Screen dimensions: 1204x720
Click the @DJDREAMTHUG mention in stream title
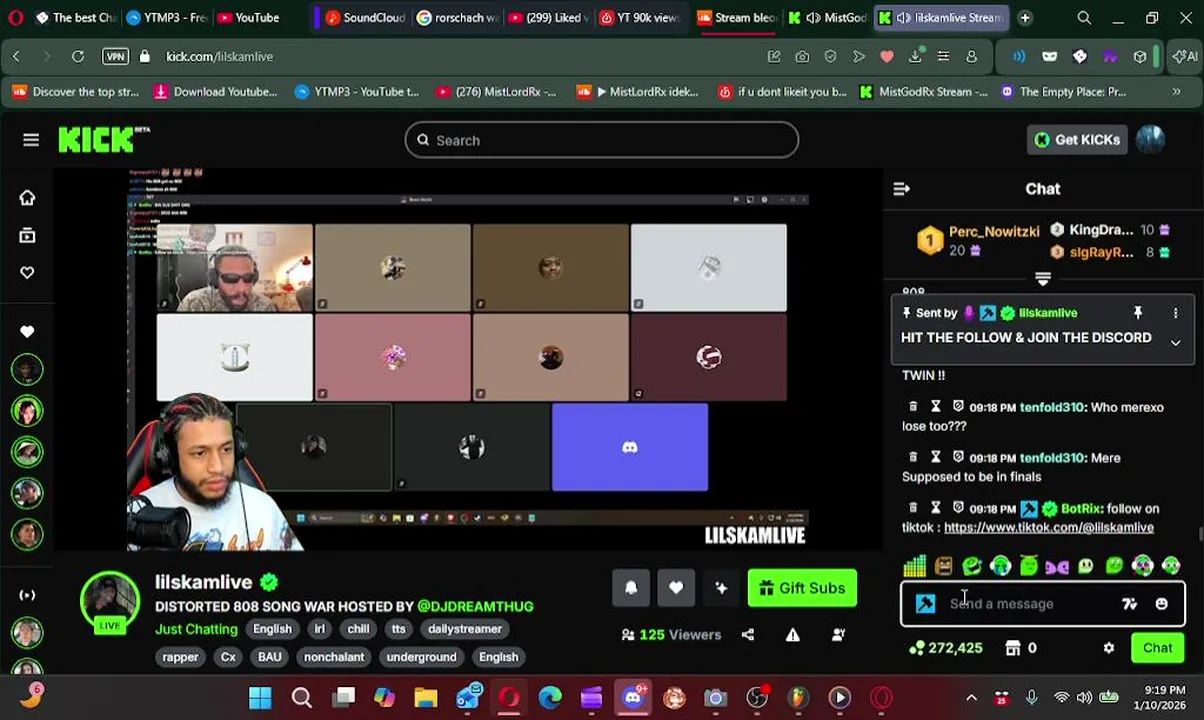[x=475, y=606]
